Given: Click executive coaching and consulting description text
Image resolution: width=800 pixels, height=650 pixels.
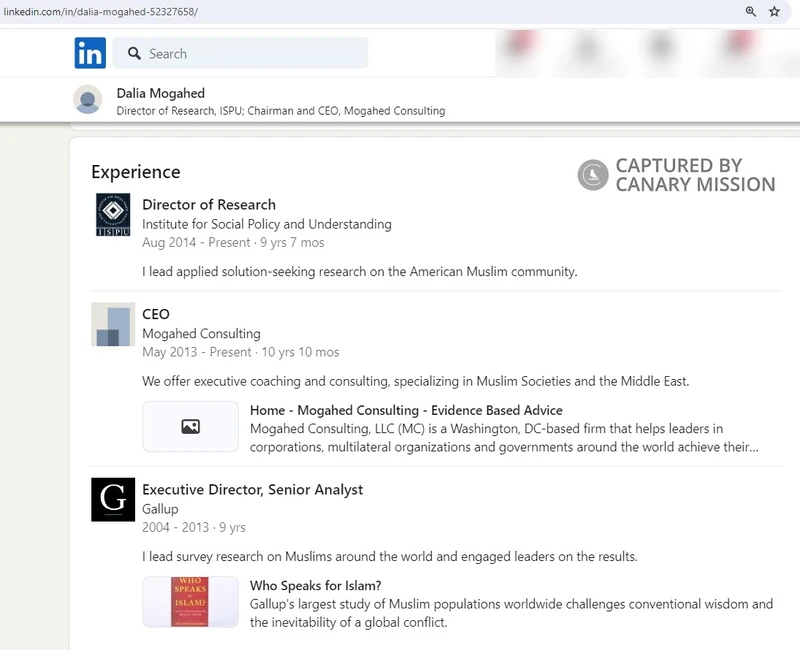Looking at the screenshot, I should point(415,381).
